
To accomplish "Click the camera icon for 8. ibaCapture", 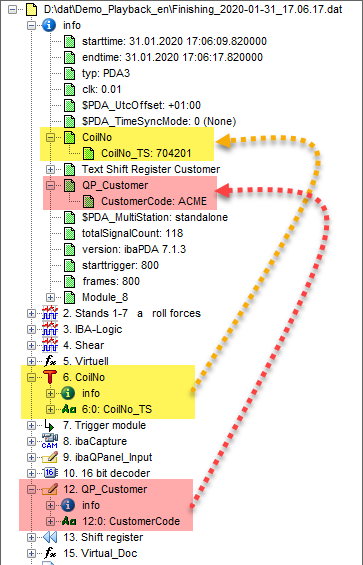I will coord(50,441).
